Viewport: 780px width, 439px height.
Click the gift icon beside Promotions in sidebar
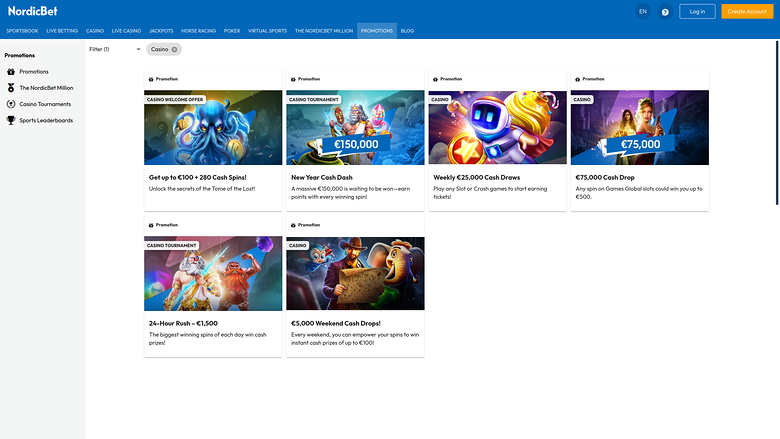pos(11,72)
